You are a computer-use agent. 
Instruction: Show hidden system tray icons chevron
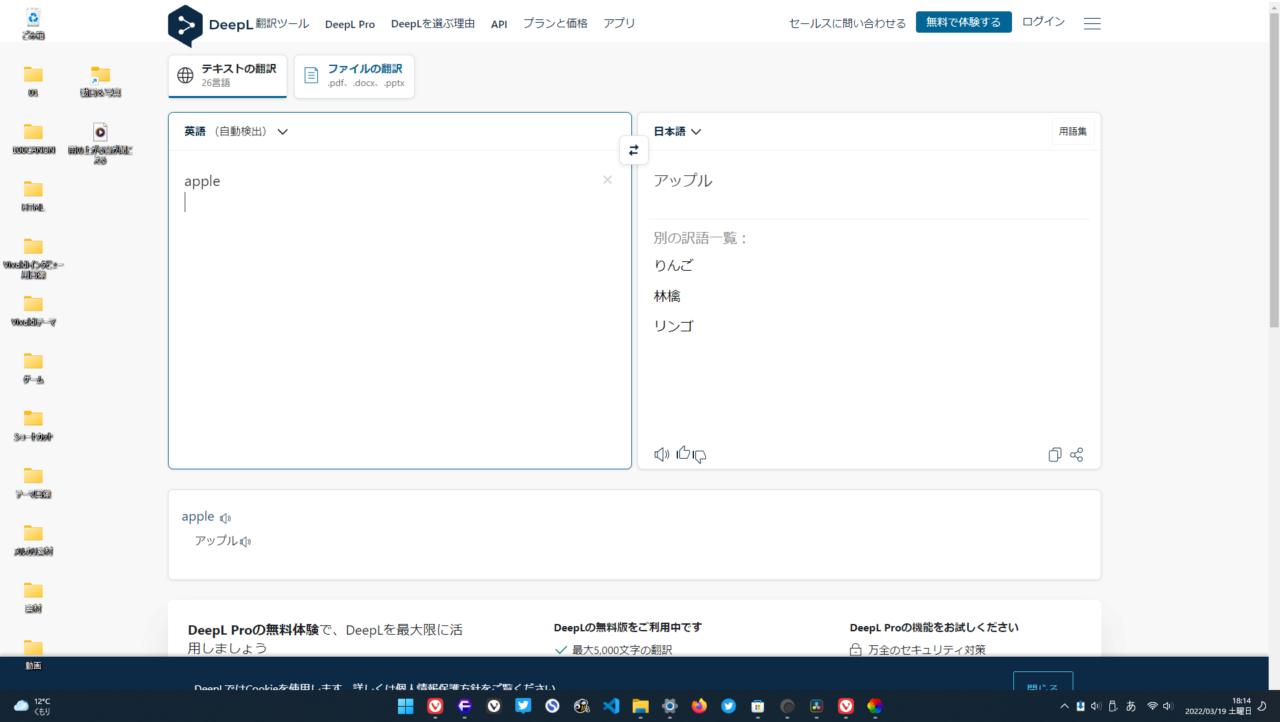pyautogui.click(x=1064, y=706)
